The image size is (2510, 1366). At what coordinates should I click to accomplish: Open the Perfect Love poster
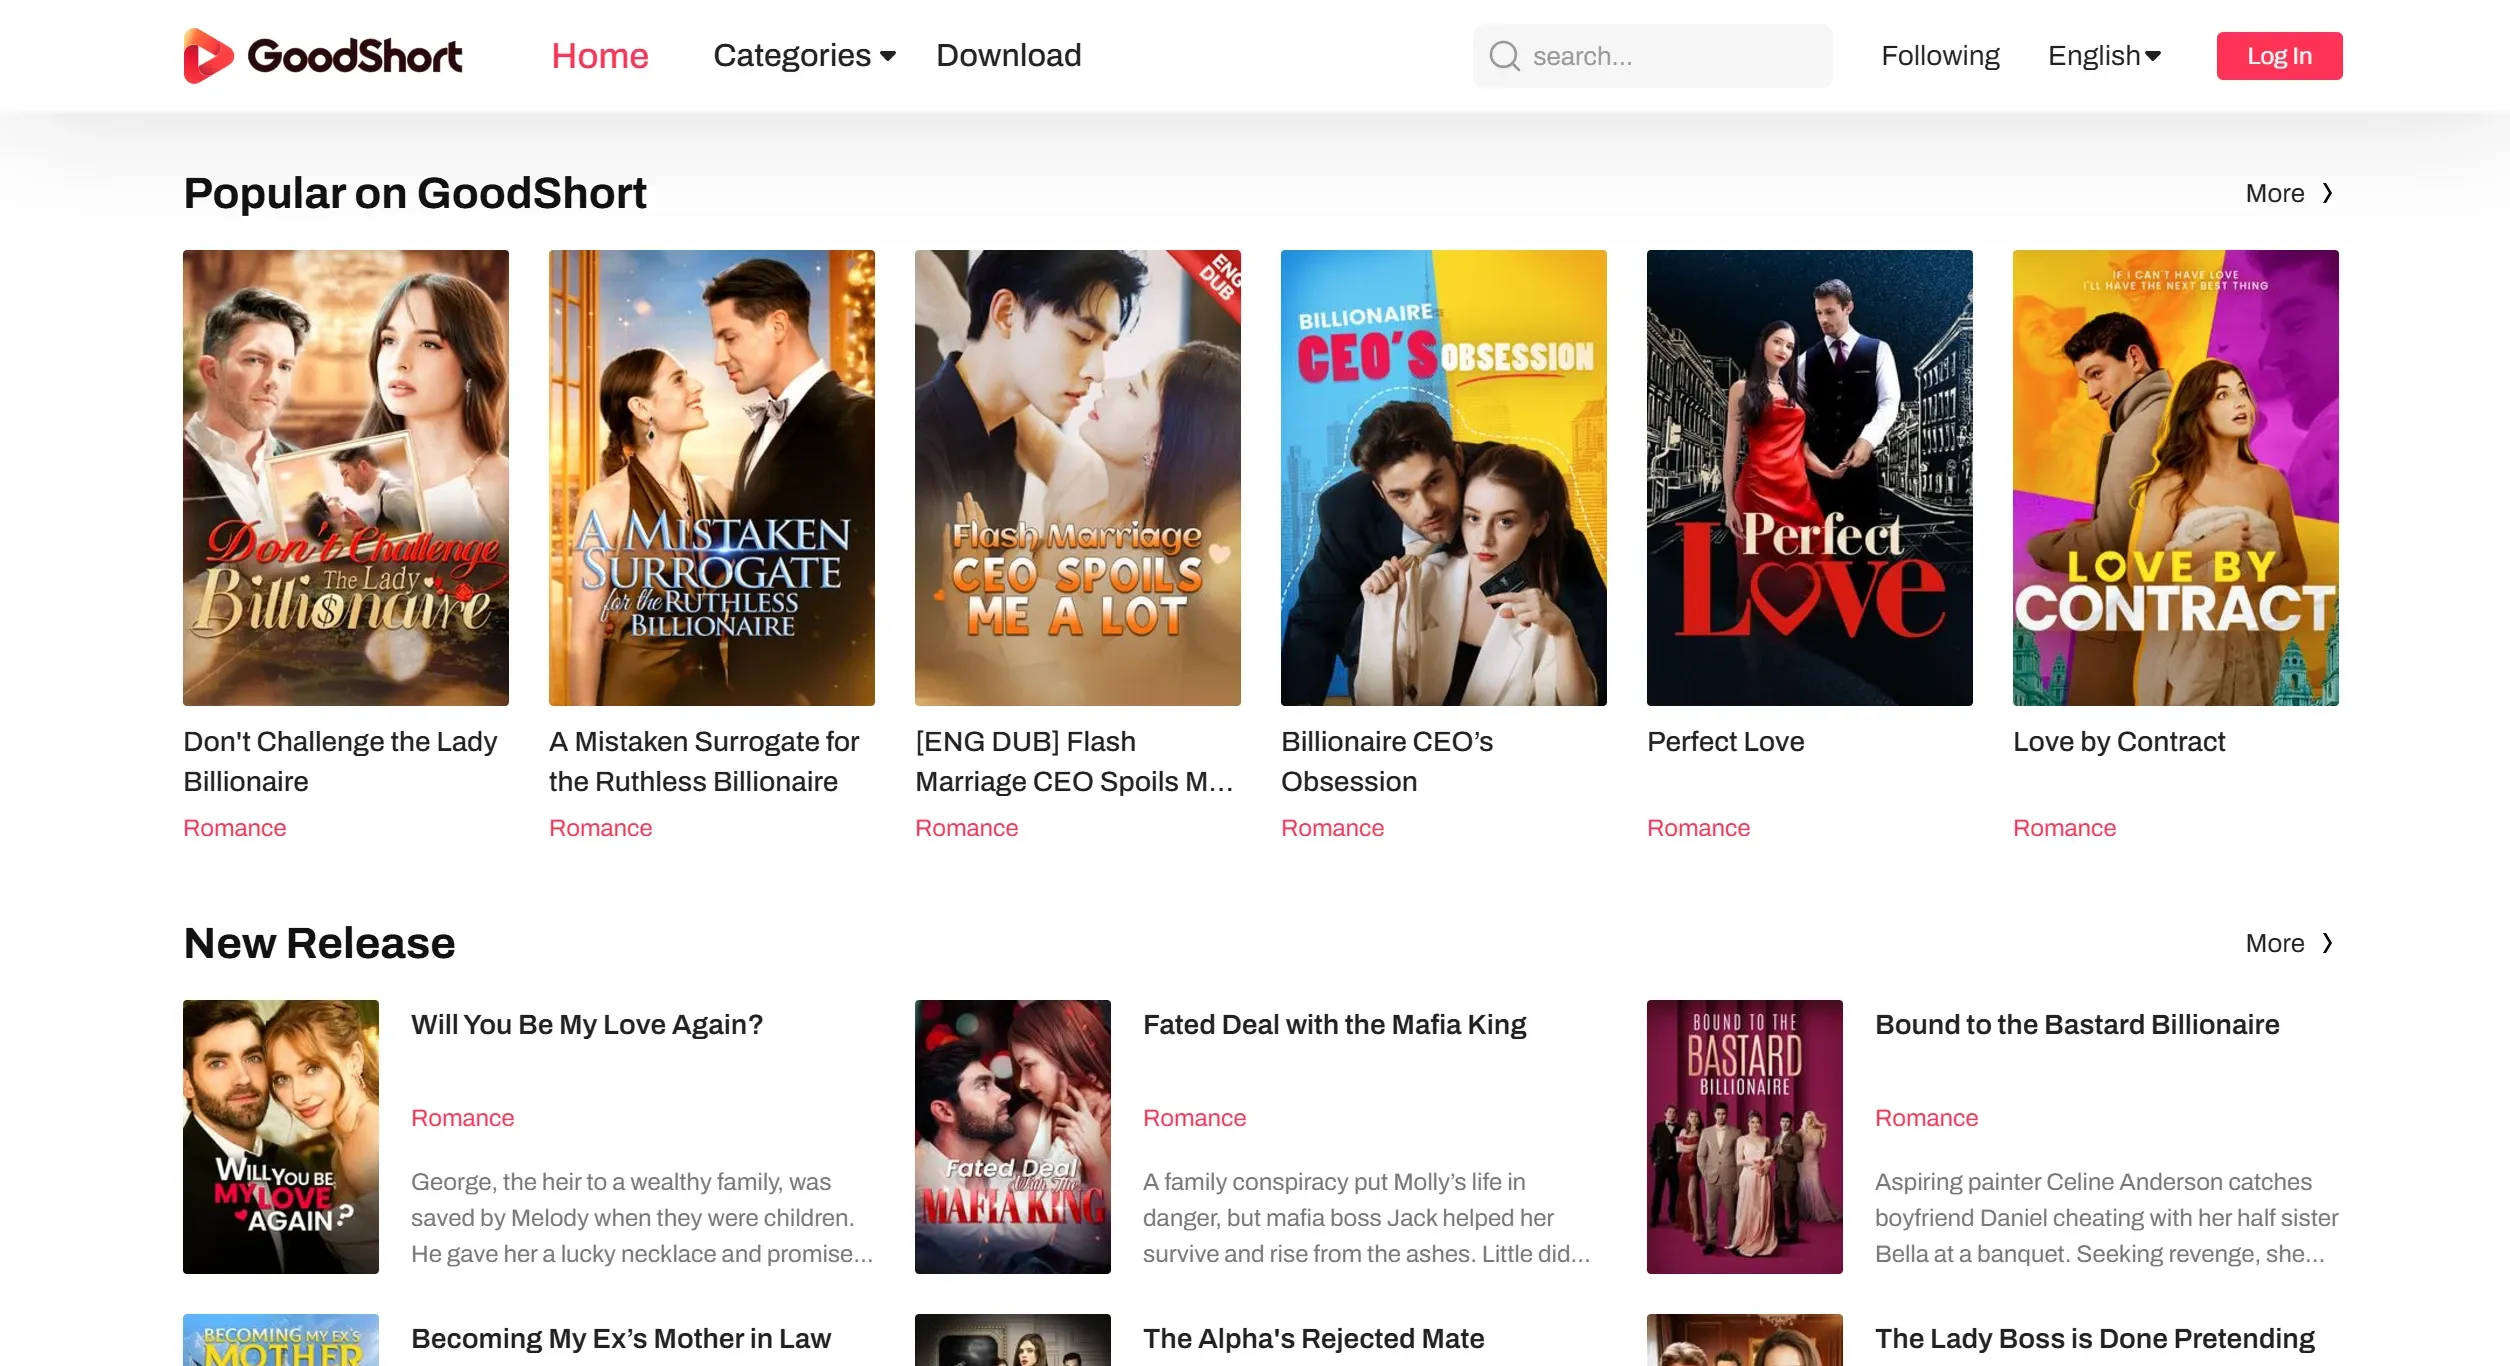pyautogui.click(x=1809, y=478)
